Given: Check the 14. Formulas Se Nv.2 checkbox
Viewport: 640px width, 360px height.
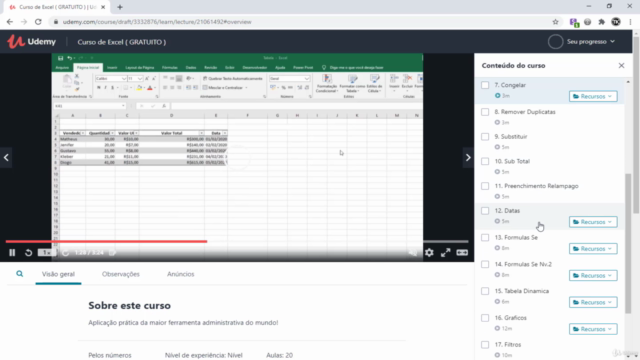Looking at the screenshot, I should (x=485, y=264).
